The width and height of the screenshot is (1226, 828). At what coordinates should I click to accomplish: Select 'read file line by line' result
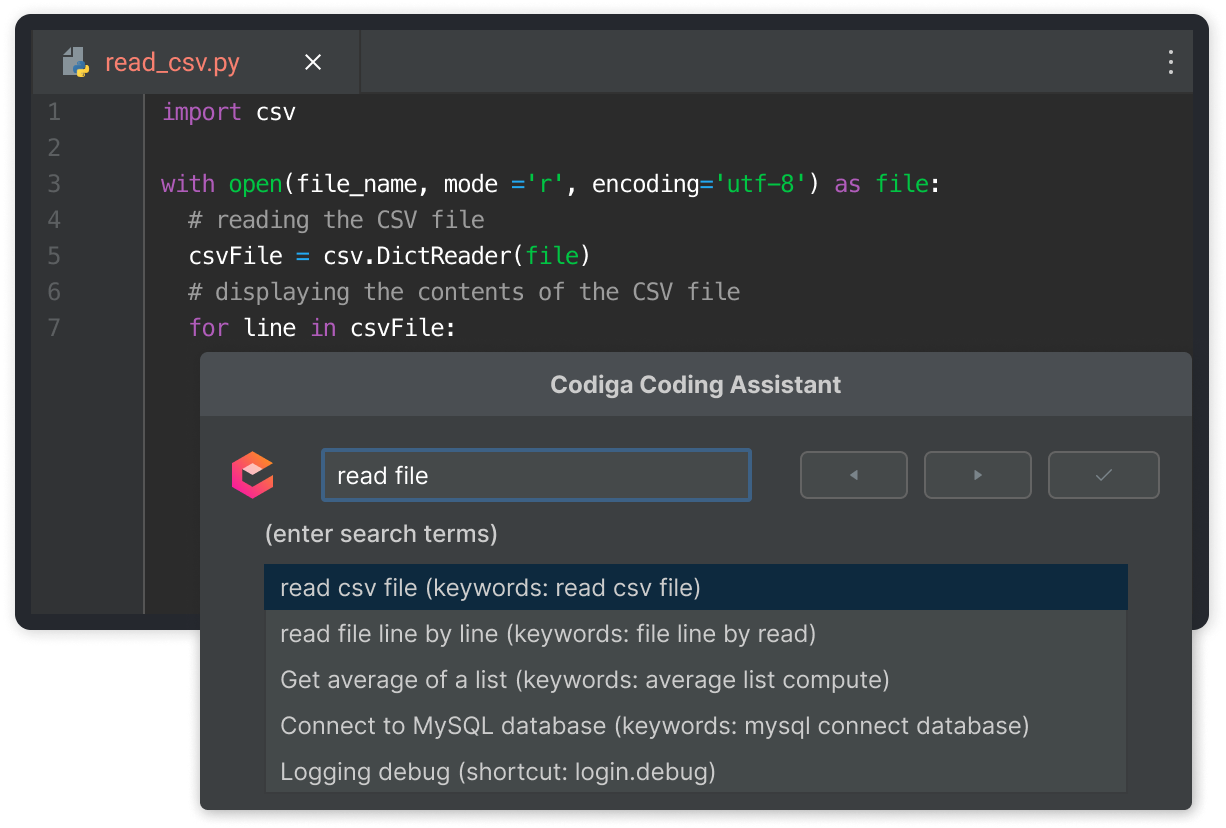[696, 633]
